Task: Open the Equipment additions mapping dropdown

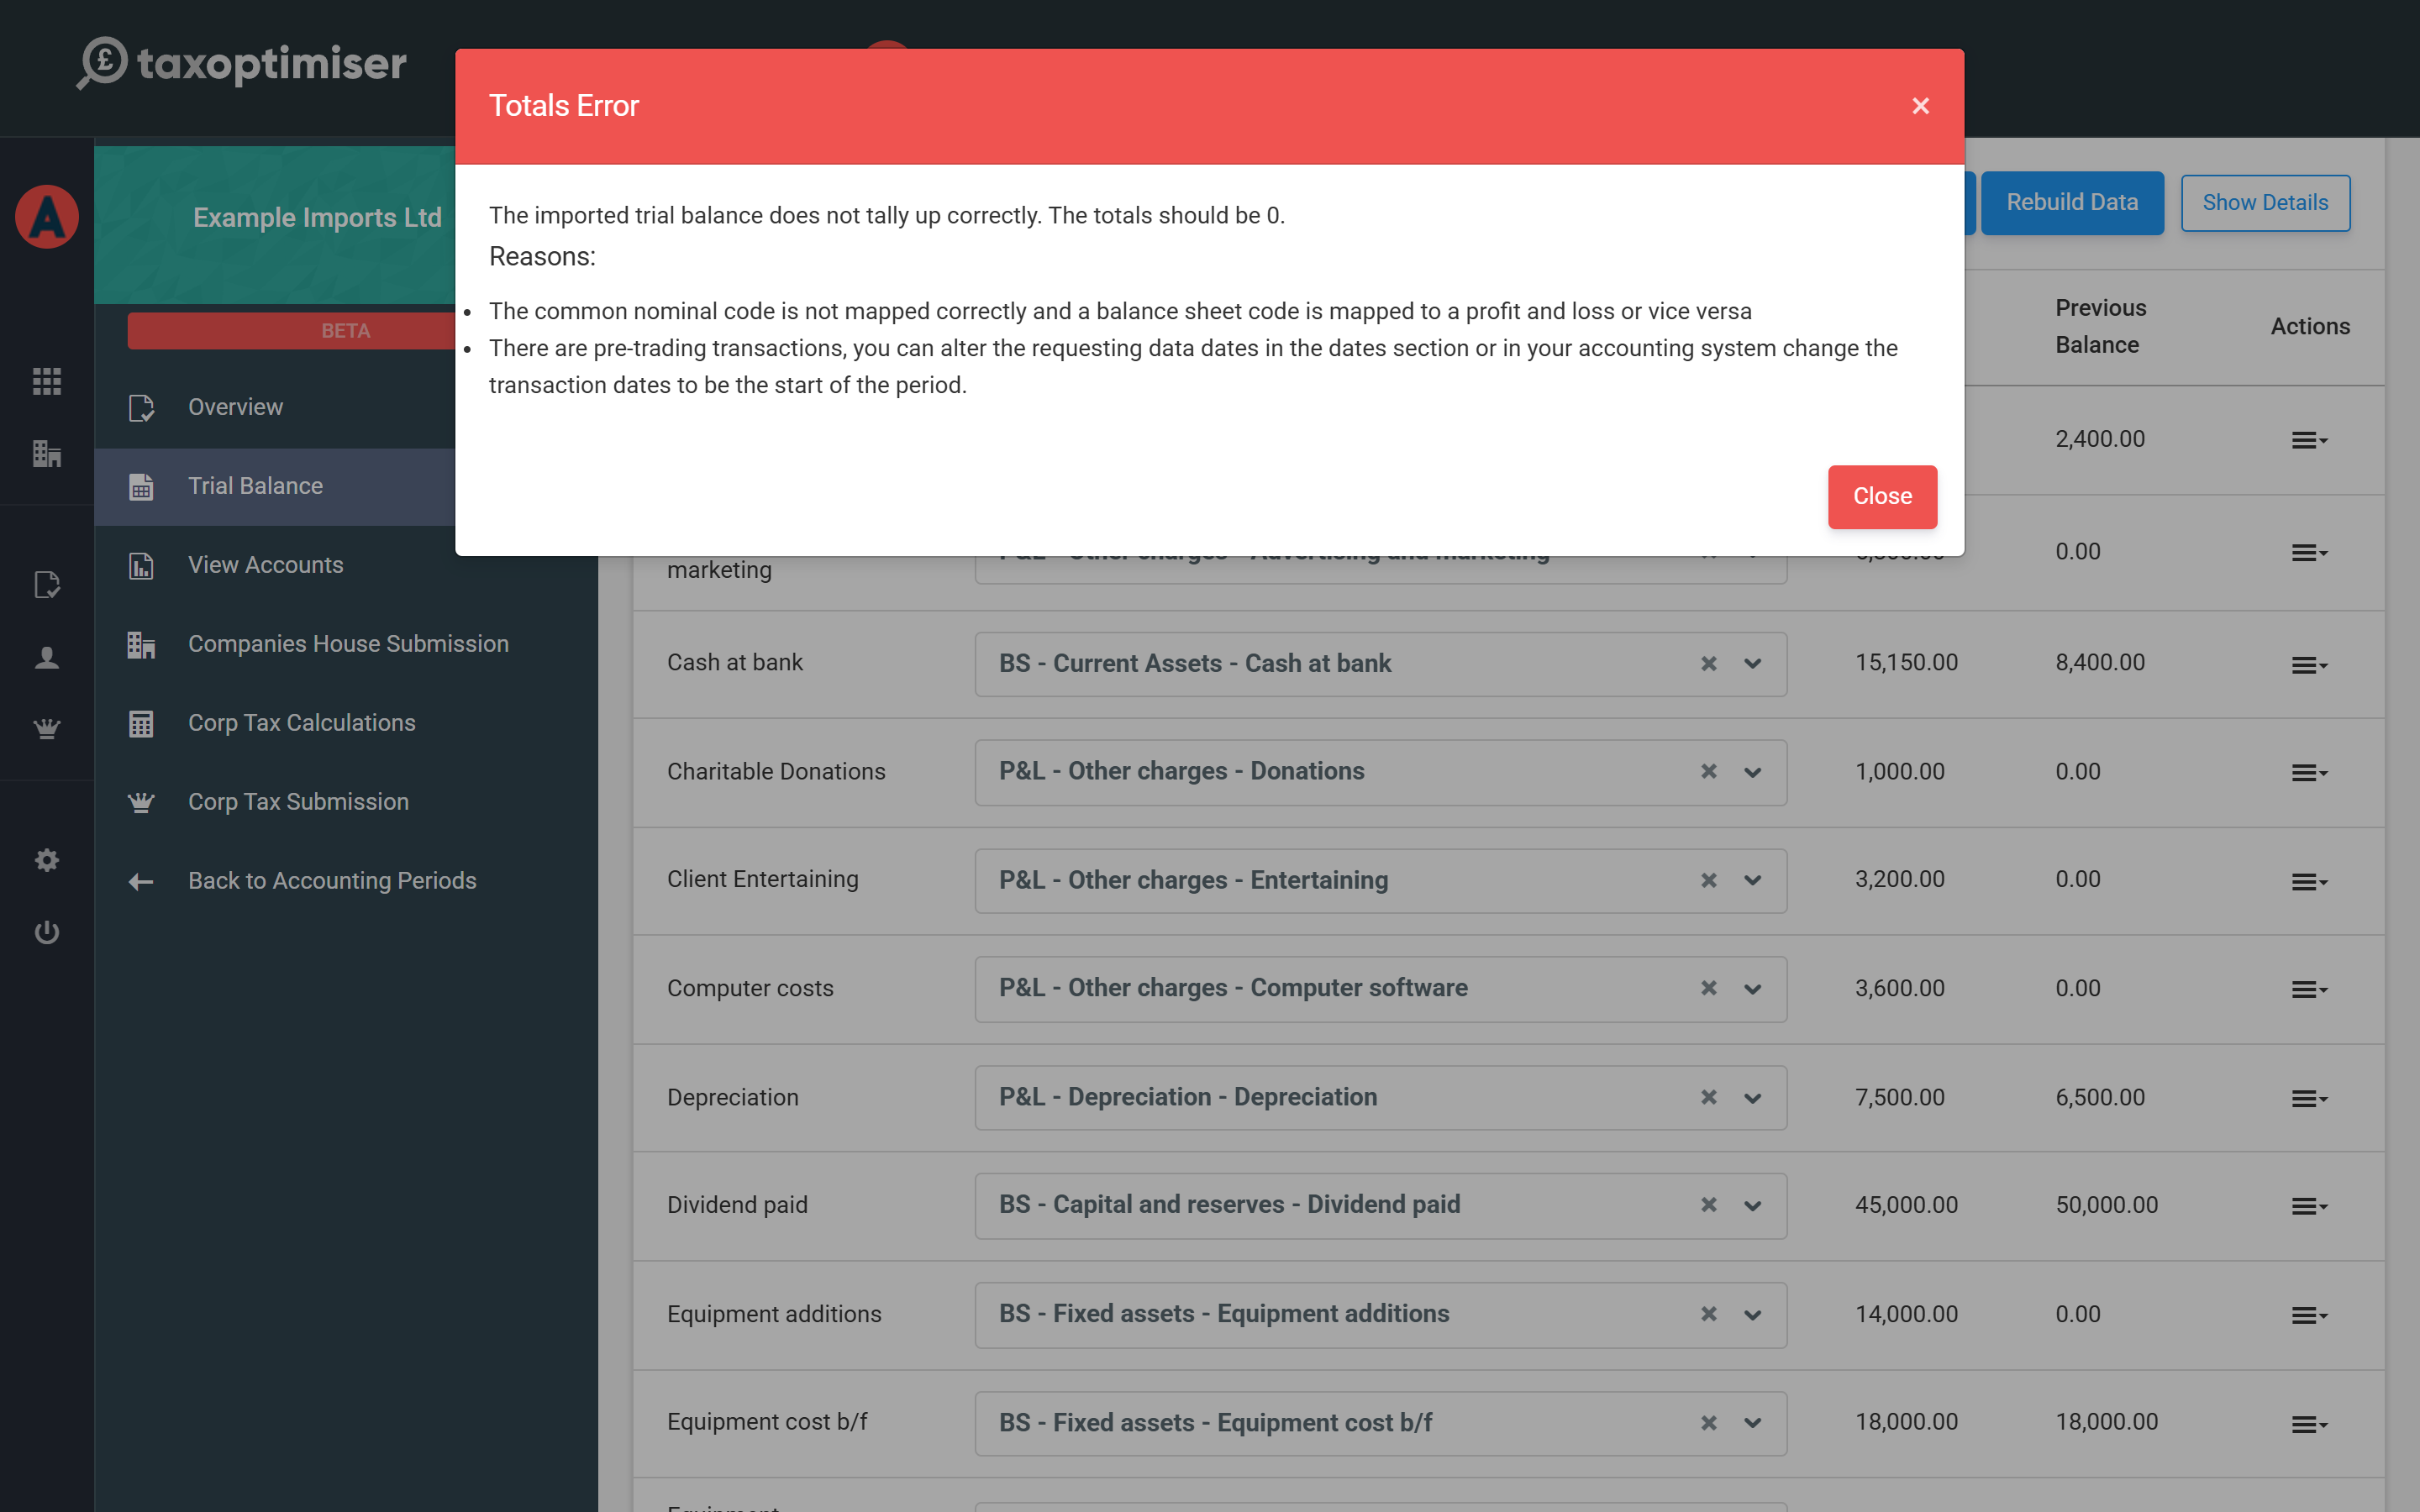Action: 1752,1315
